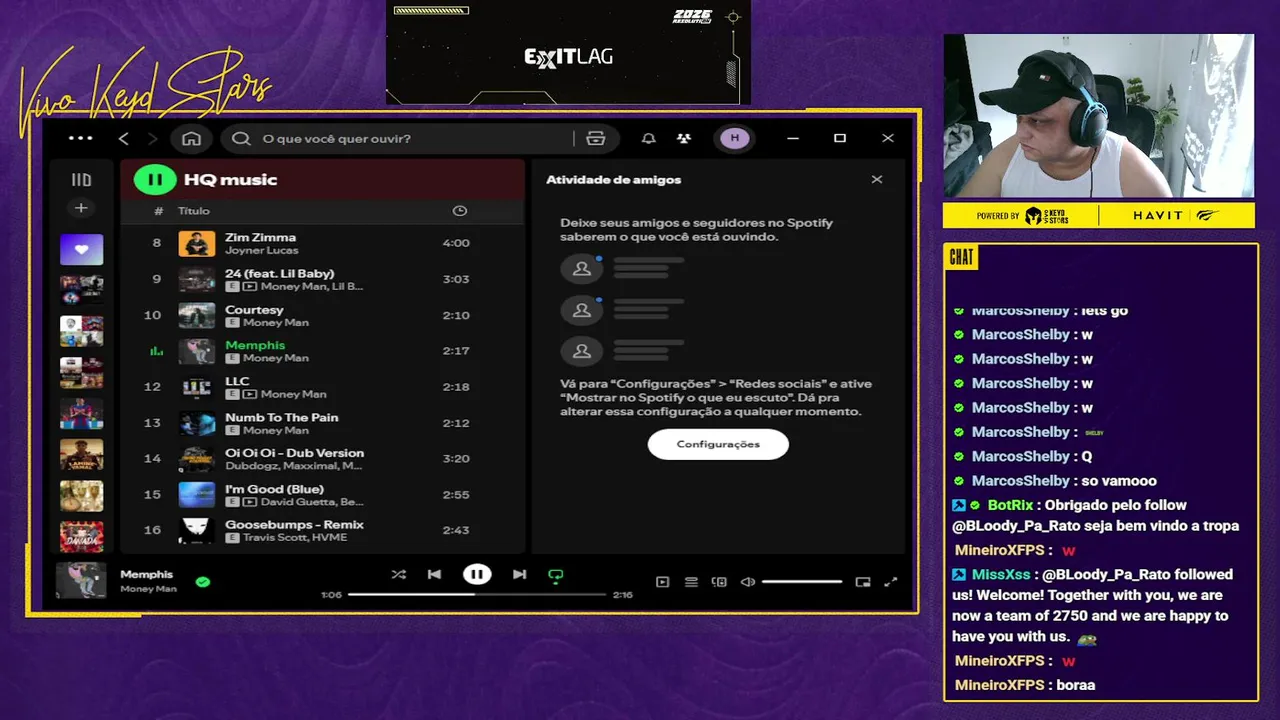The image size is (1280, 720).
Task: Click the 'Configurações' button
Action: (718, 444)
